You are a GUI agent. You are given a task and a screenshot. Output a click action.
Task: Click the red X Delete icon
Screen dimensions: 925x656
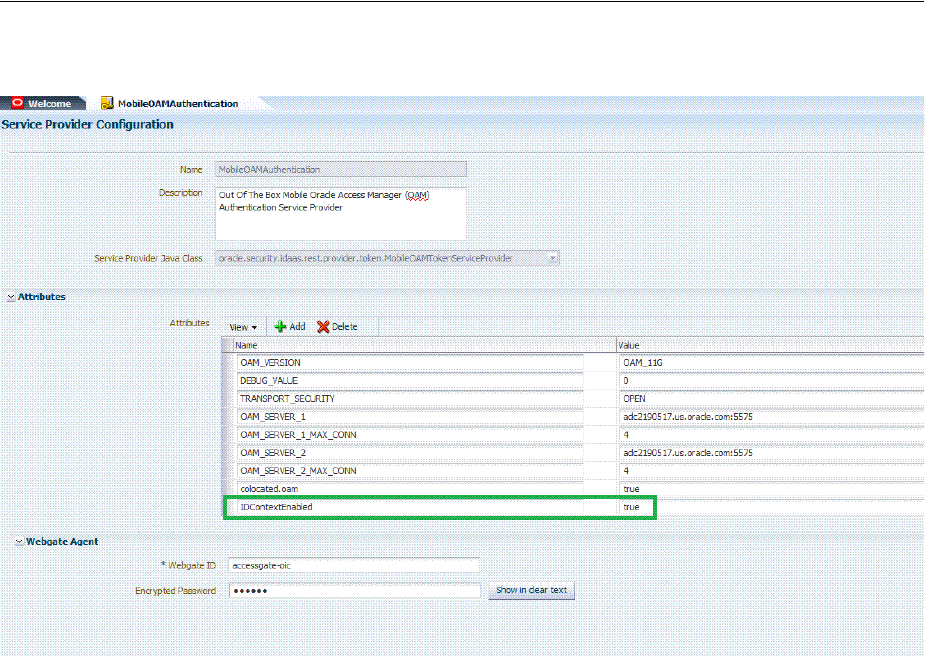323,327
